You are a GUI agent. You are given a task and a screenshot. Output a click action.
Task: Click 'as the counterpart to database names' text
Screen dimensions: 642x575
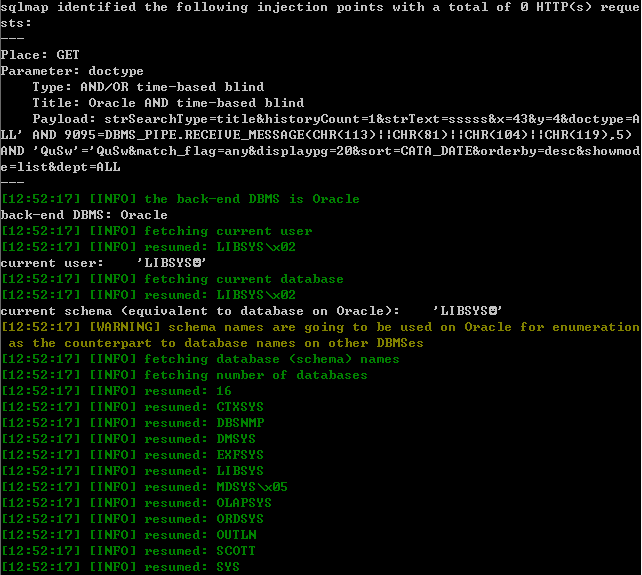point(216,343)
